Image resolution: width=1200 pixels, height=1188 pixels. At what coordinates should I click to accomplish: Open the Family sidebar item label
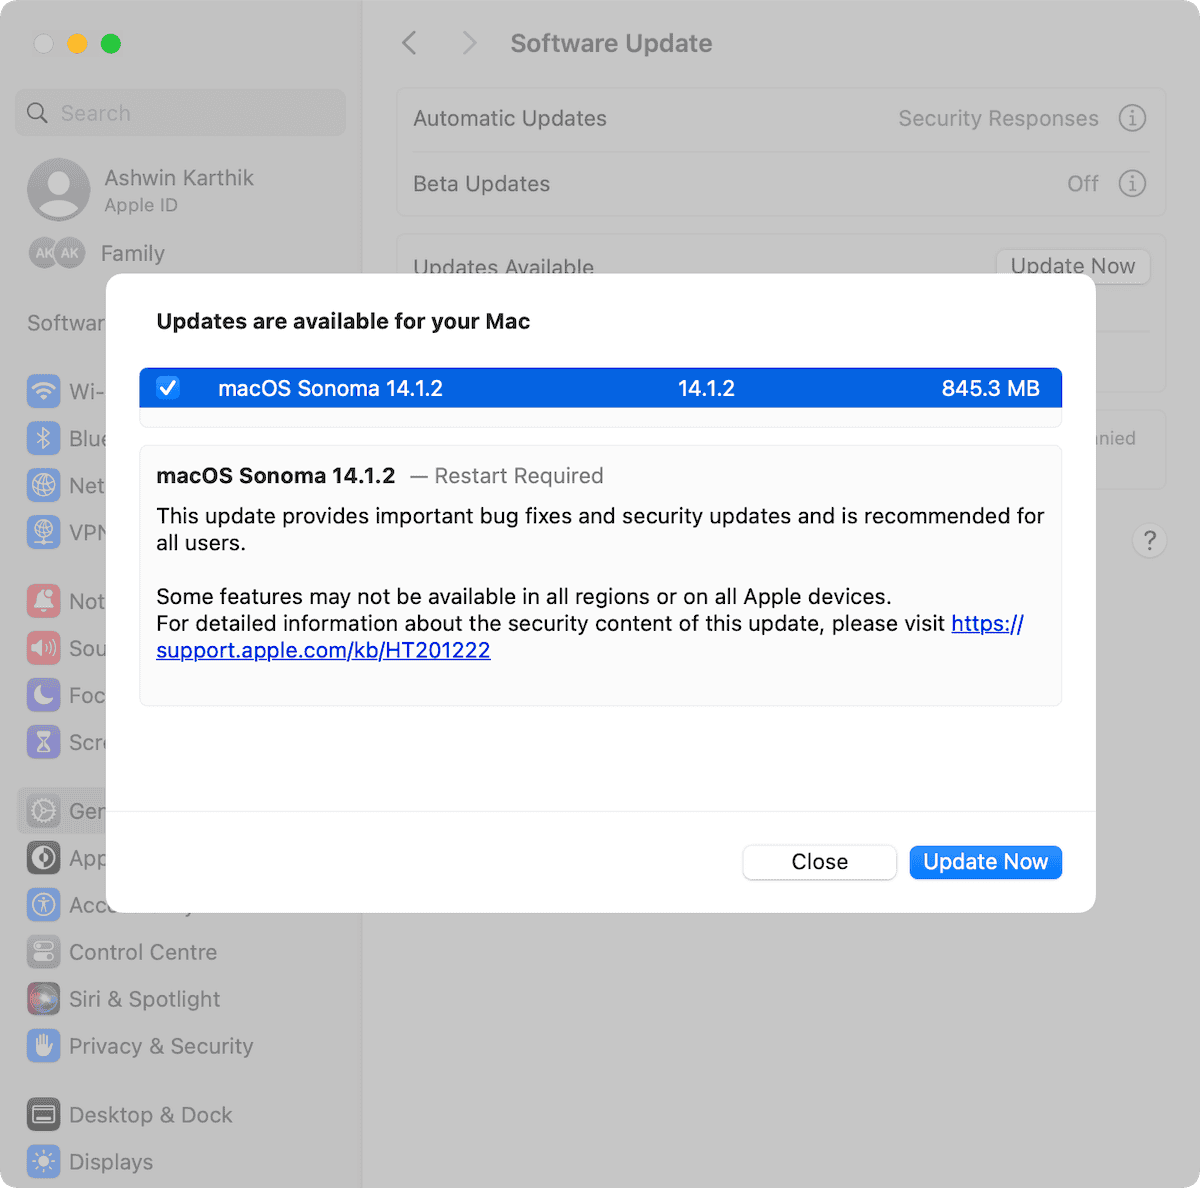[x=133, y=254]
